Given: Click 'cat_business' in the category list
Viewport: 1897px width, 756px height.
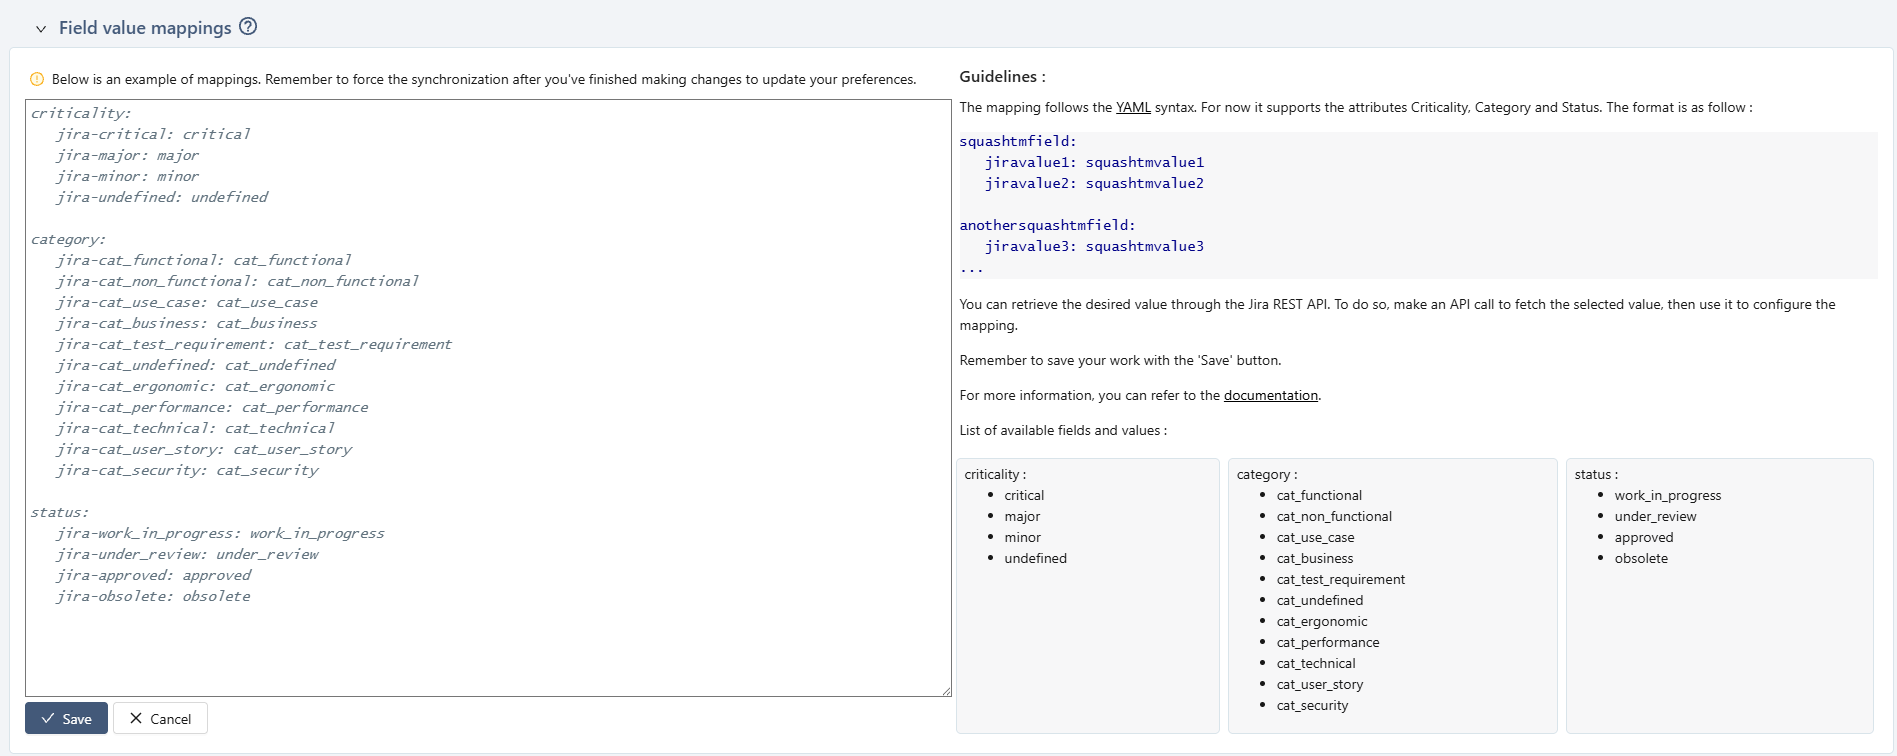Looking at the screenshot, I should pyautogui.click(x=1314, y=558).
